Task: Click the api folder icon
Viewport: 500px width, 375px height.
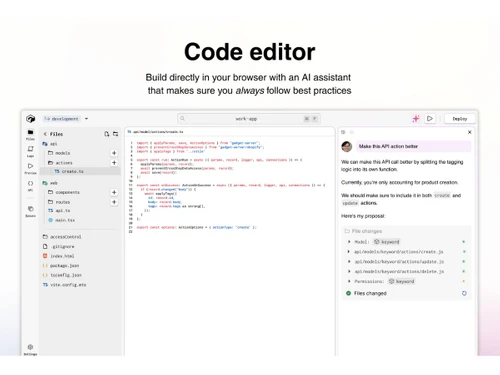Action: (x=45, y=144)
